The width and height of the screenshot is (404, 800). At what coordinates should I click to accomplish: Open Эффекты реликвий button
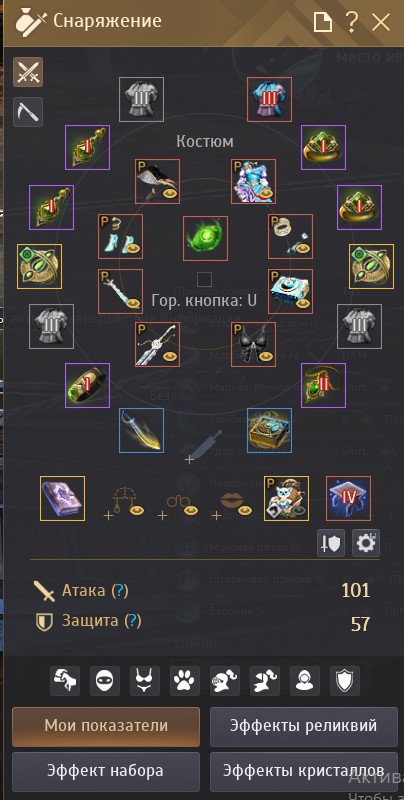coord(304,727)
